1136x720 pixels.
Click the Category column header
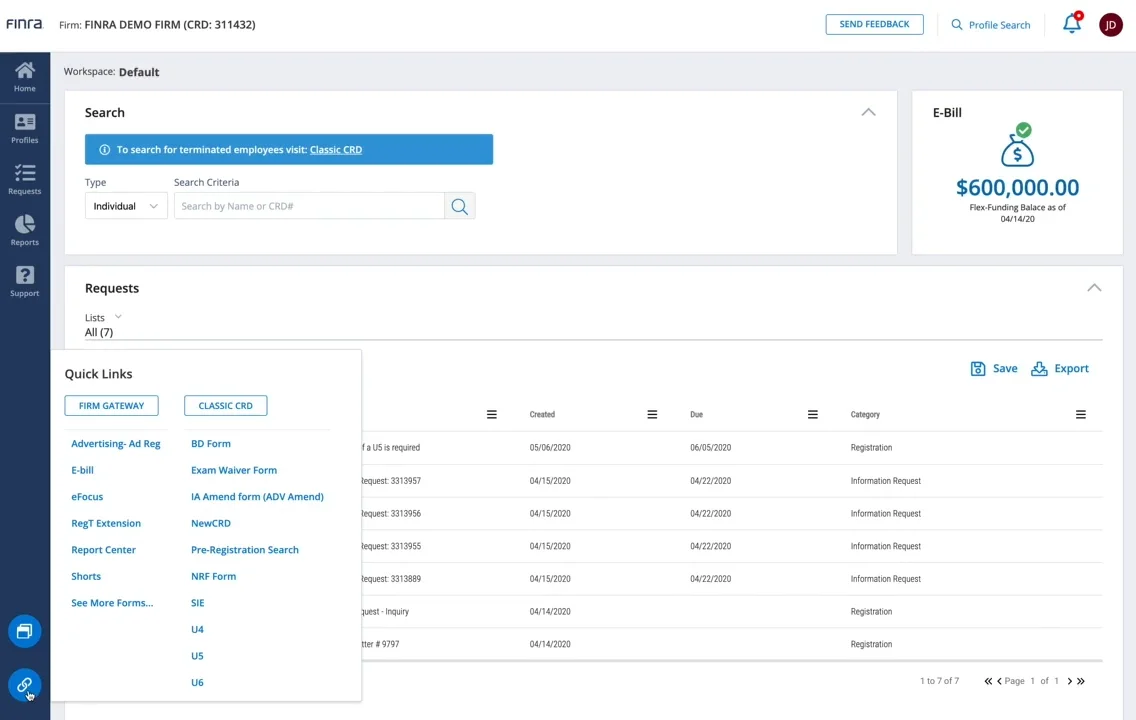(x=865, y=414)
